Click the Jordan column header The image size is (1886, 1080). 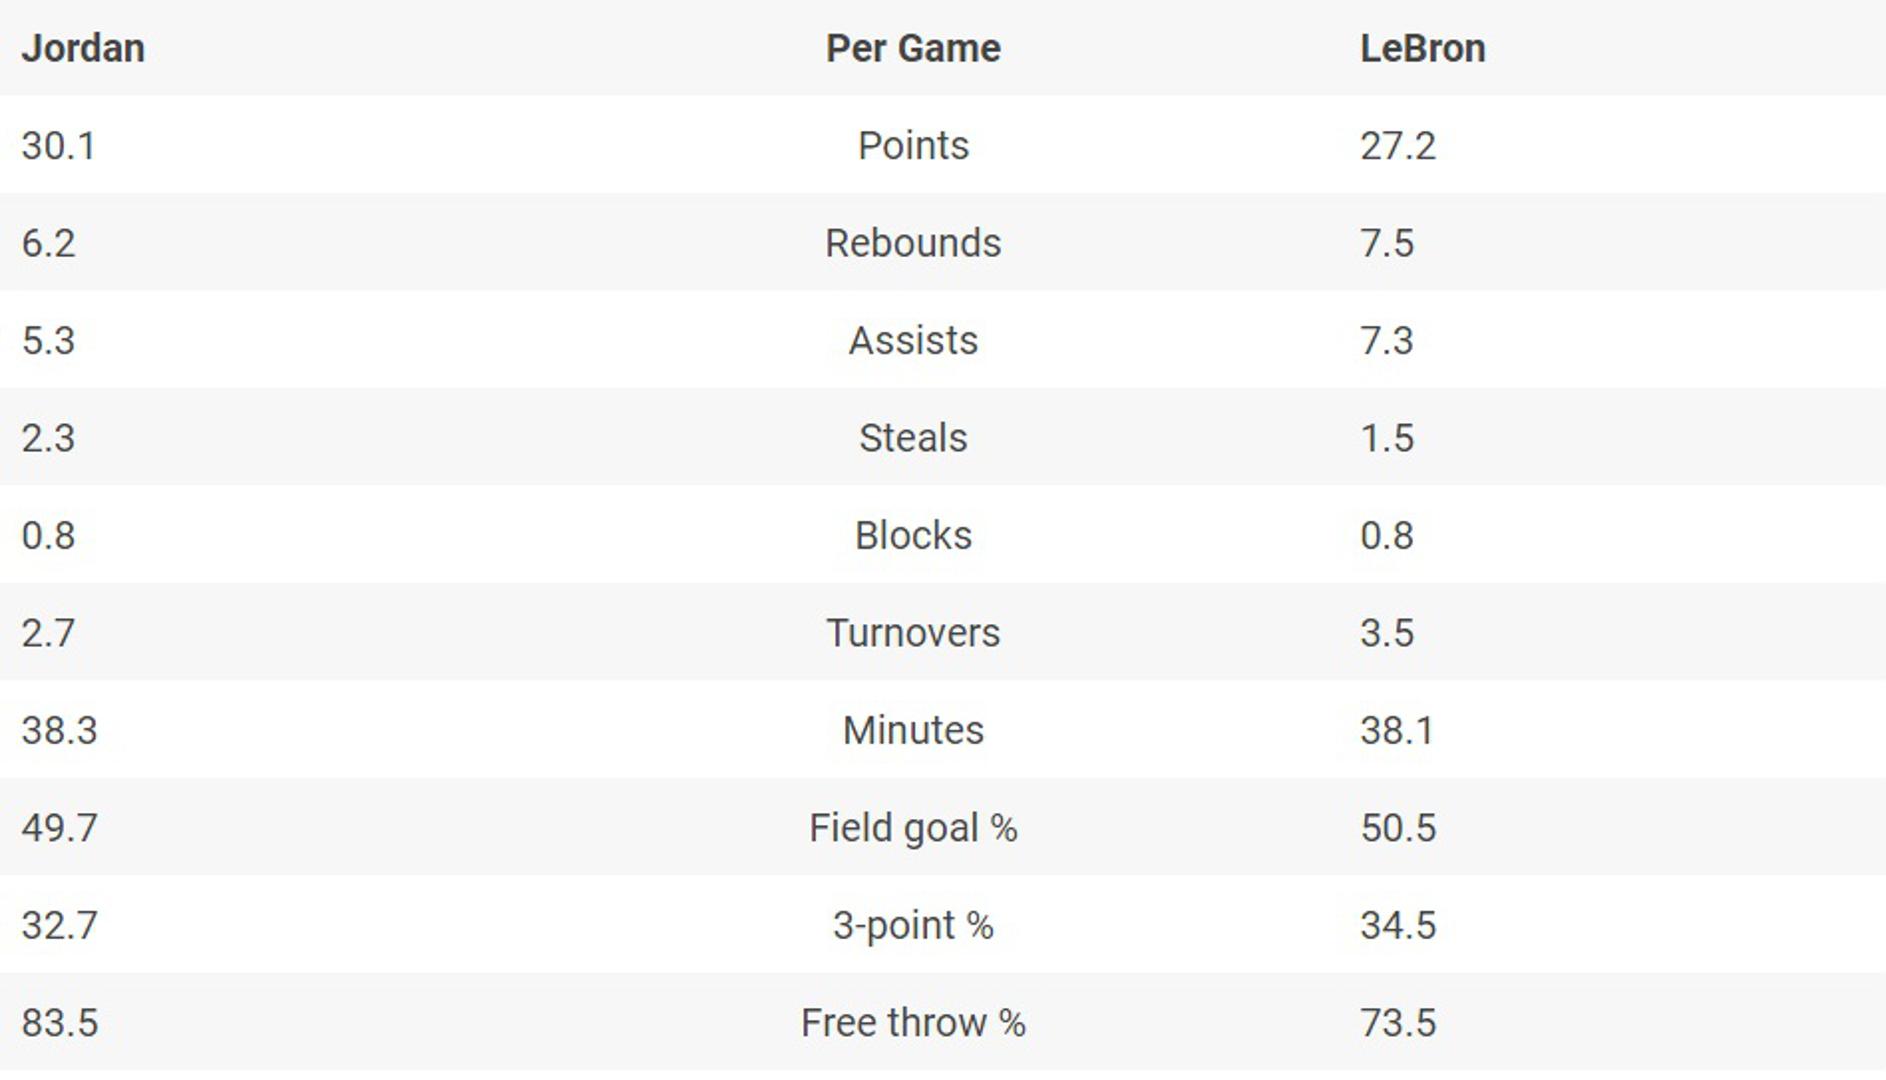pyautogui.click(x=83, y=48)
